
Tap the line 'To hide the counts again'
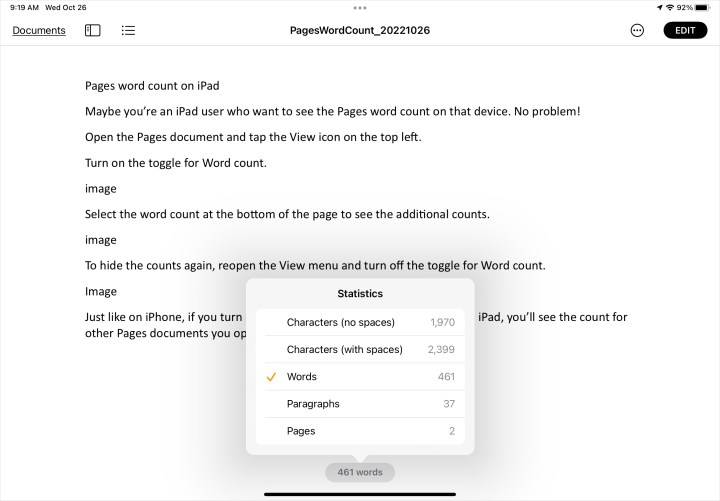tap(315, 266)
